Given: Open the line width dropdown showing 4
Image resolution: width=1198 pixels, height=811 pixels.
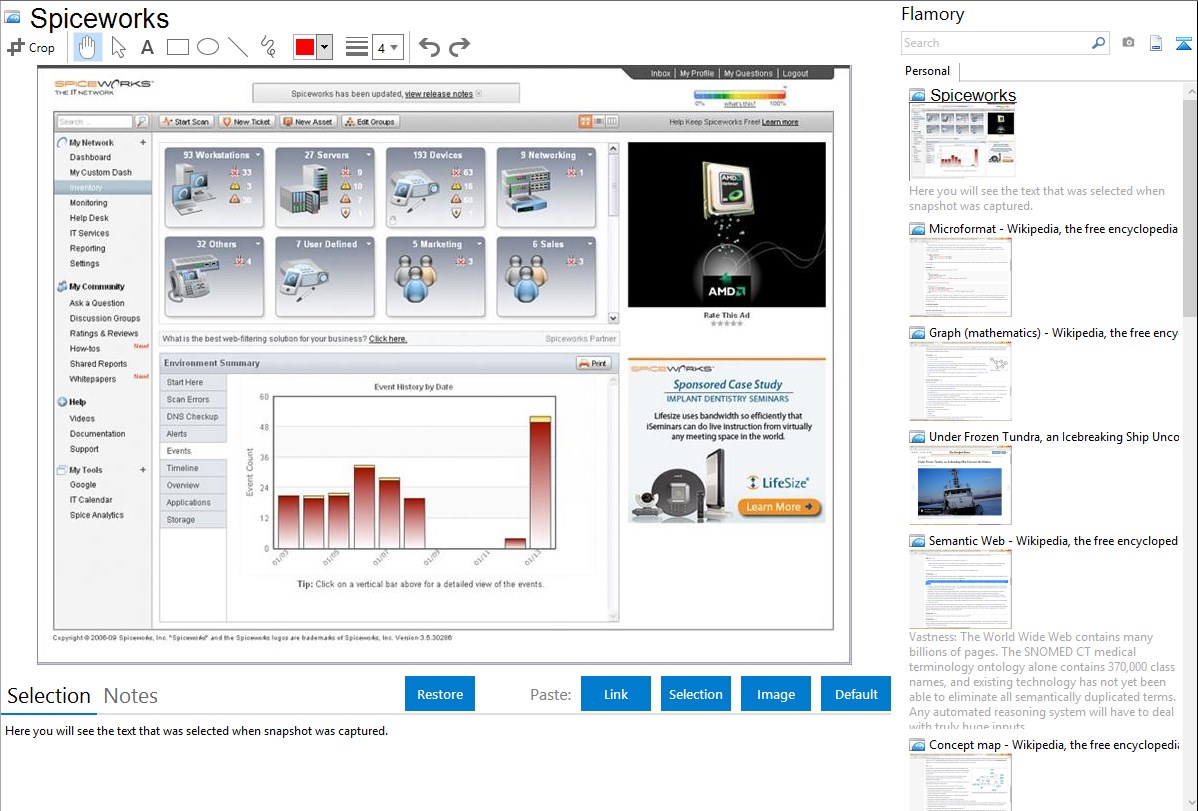Looking at the screenshot, I should pos(387,47).
